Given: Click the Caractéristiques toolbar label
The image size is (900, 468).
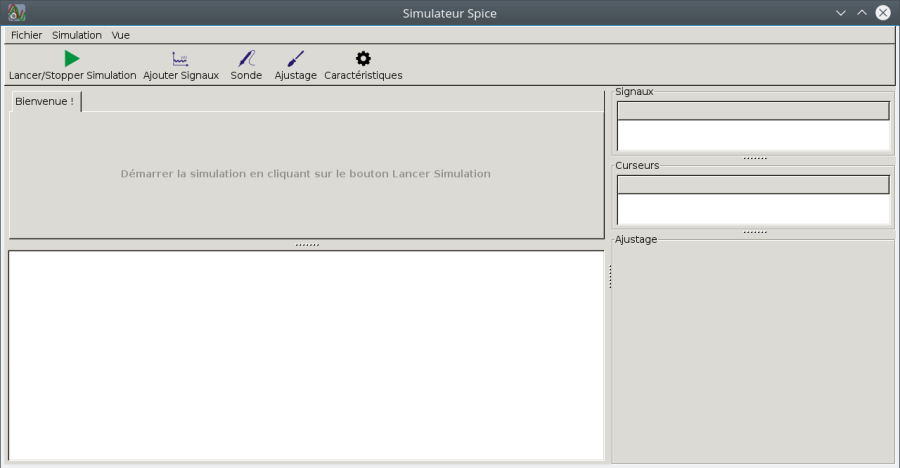Looking at the screenshot, I should (363, 75).
